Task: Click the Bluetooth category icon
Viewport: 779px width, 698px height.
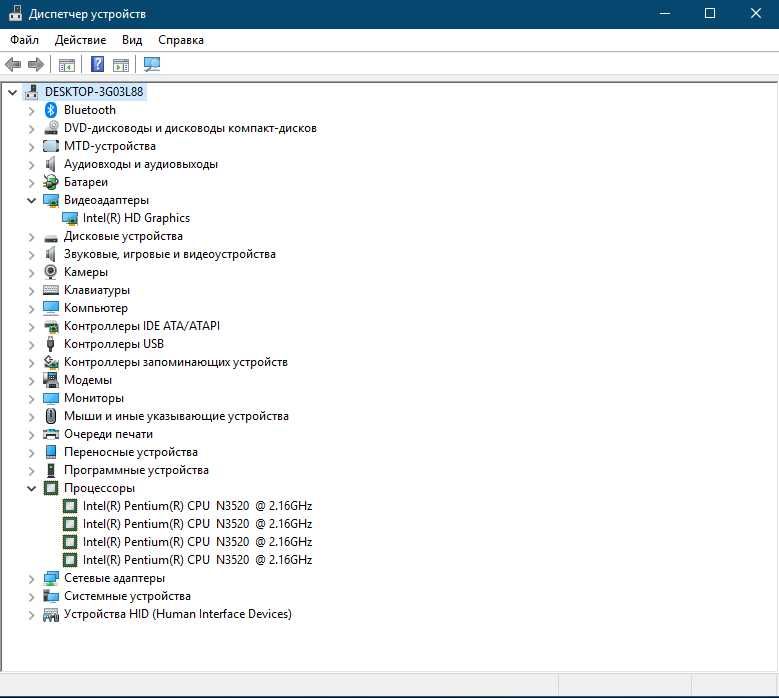Action: [x=51, y=110]
